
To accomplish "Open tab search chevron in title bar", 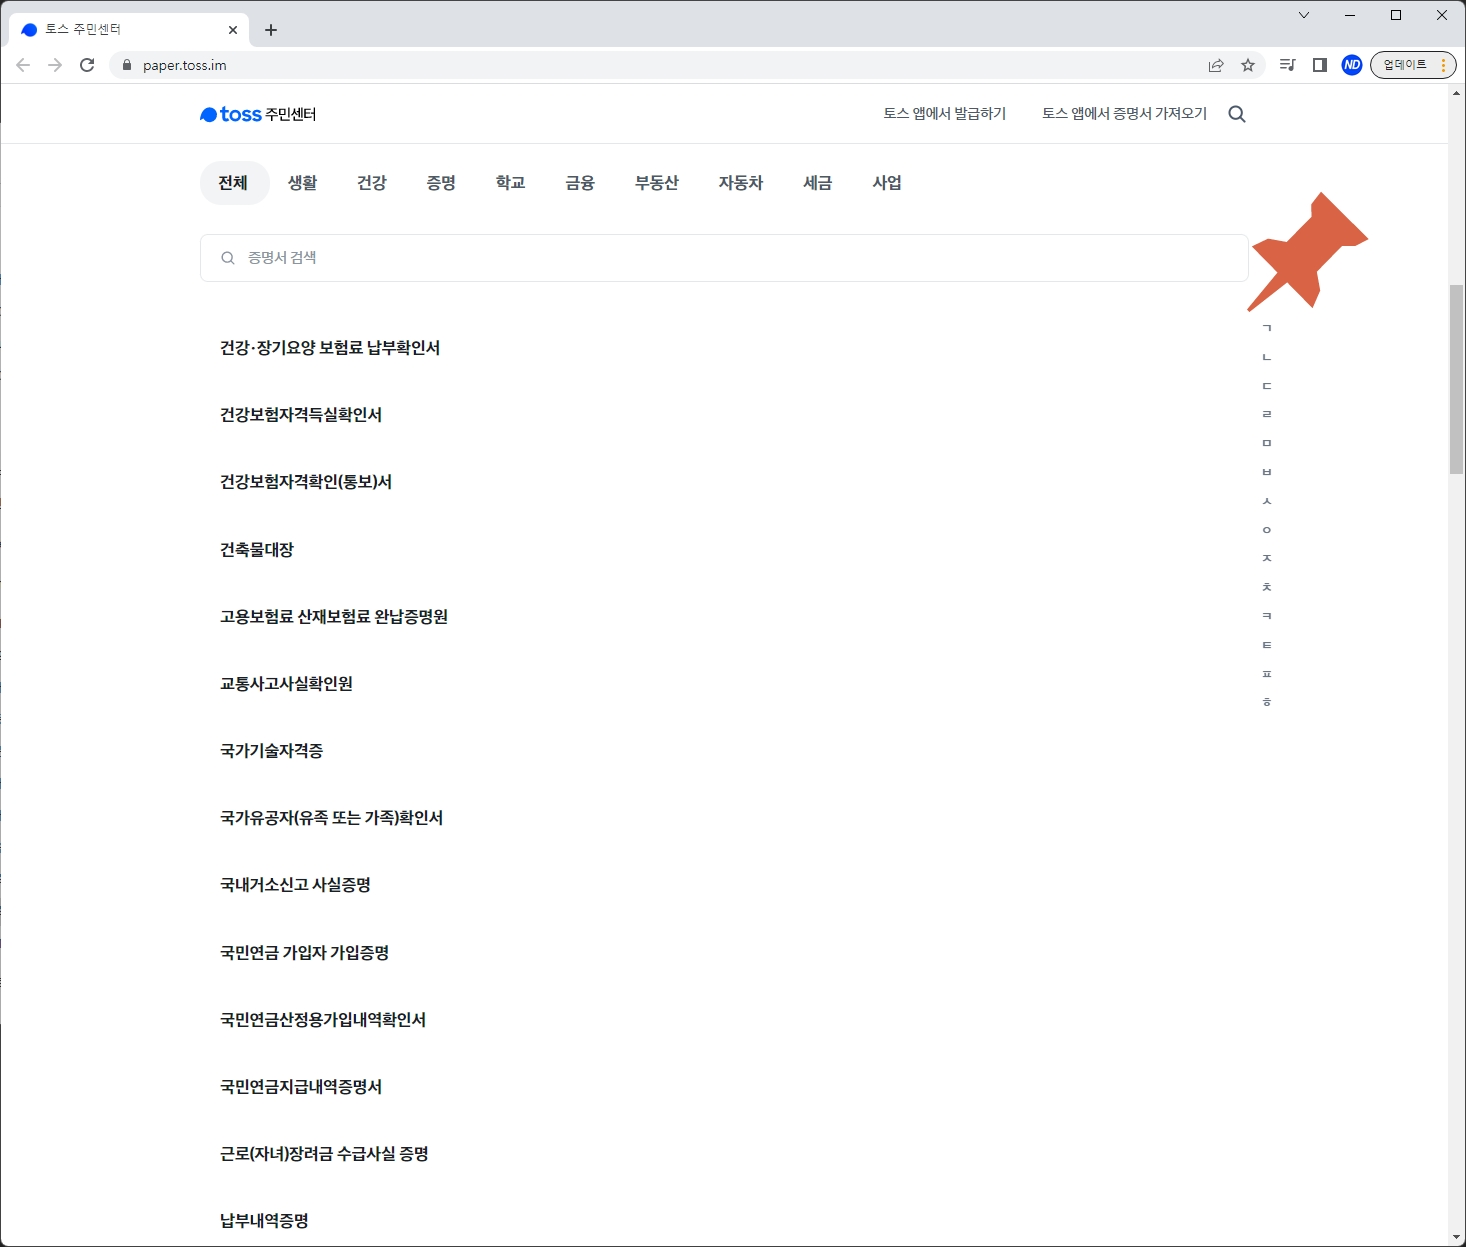I will [x=1304, y=15].
